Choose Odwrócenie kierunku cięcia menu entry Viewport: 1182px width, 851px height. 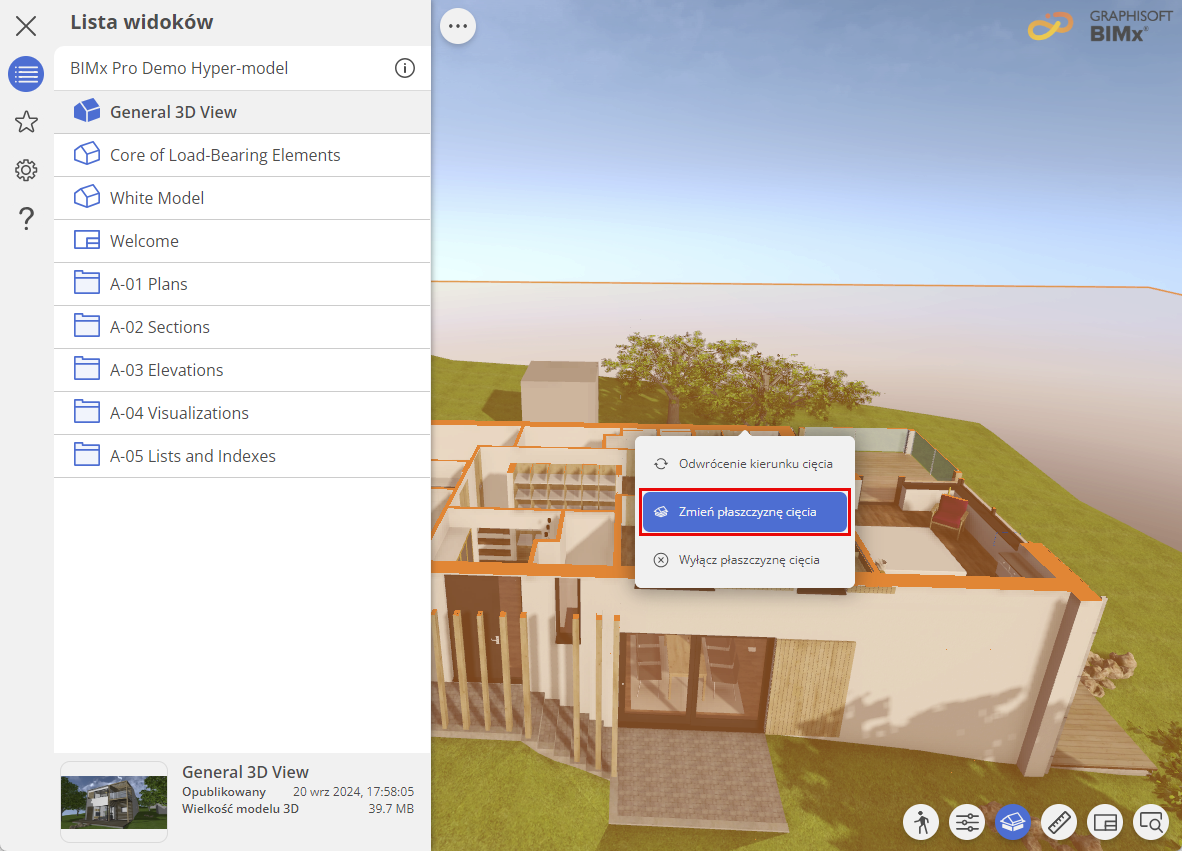coord(745,464)
